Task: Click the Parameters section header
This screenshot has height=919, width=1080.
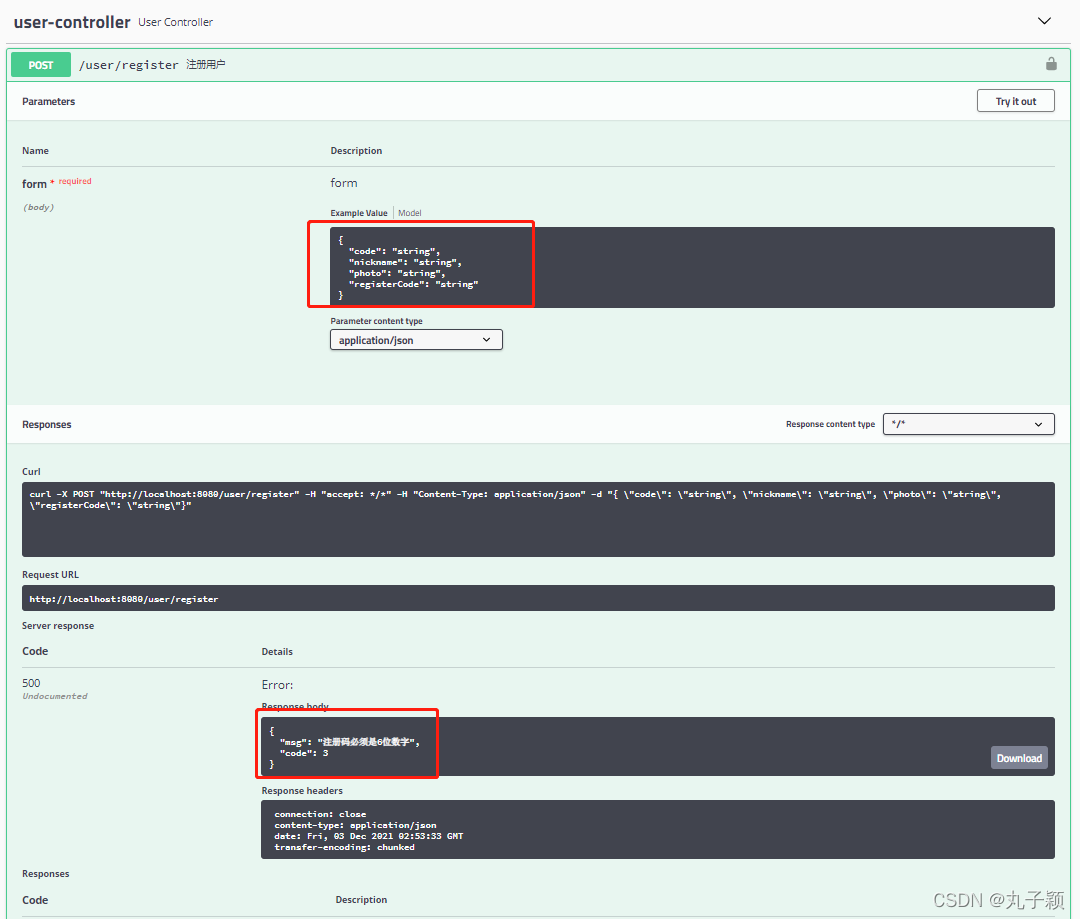Action: (x=47, y=101)
